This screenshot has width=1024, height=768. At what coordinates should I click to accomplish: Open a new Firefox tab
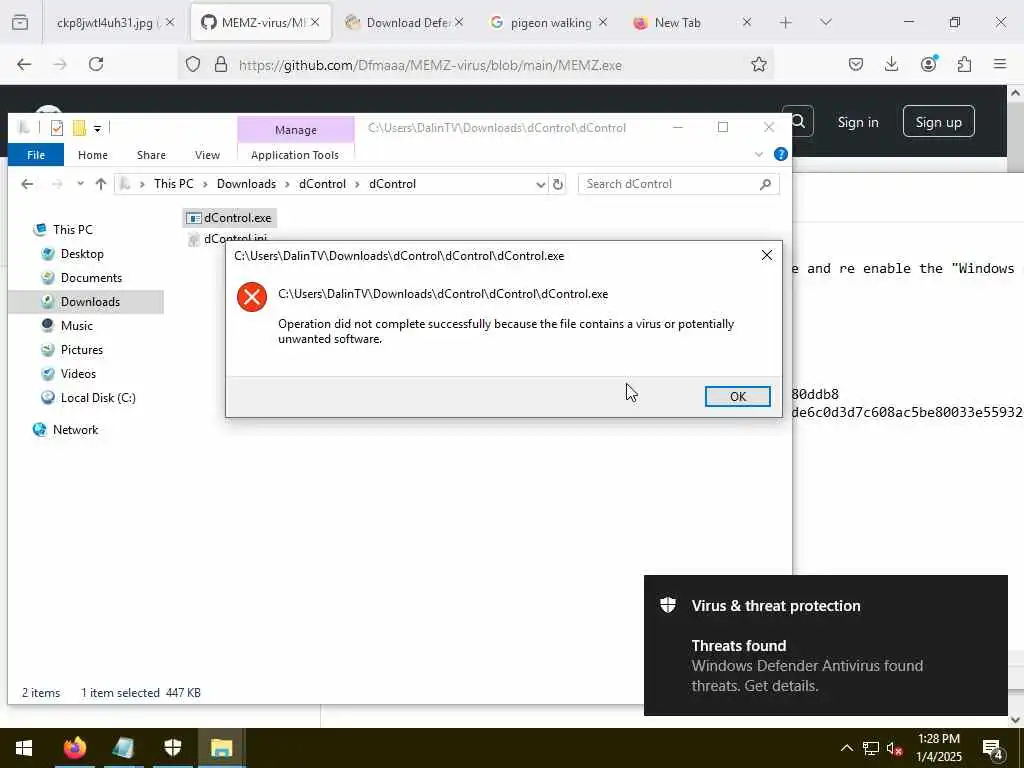[x=786, y=23]
